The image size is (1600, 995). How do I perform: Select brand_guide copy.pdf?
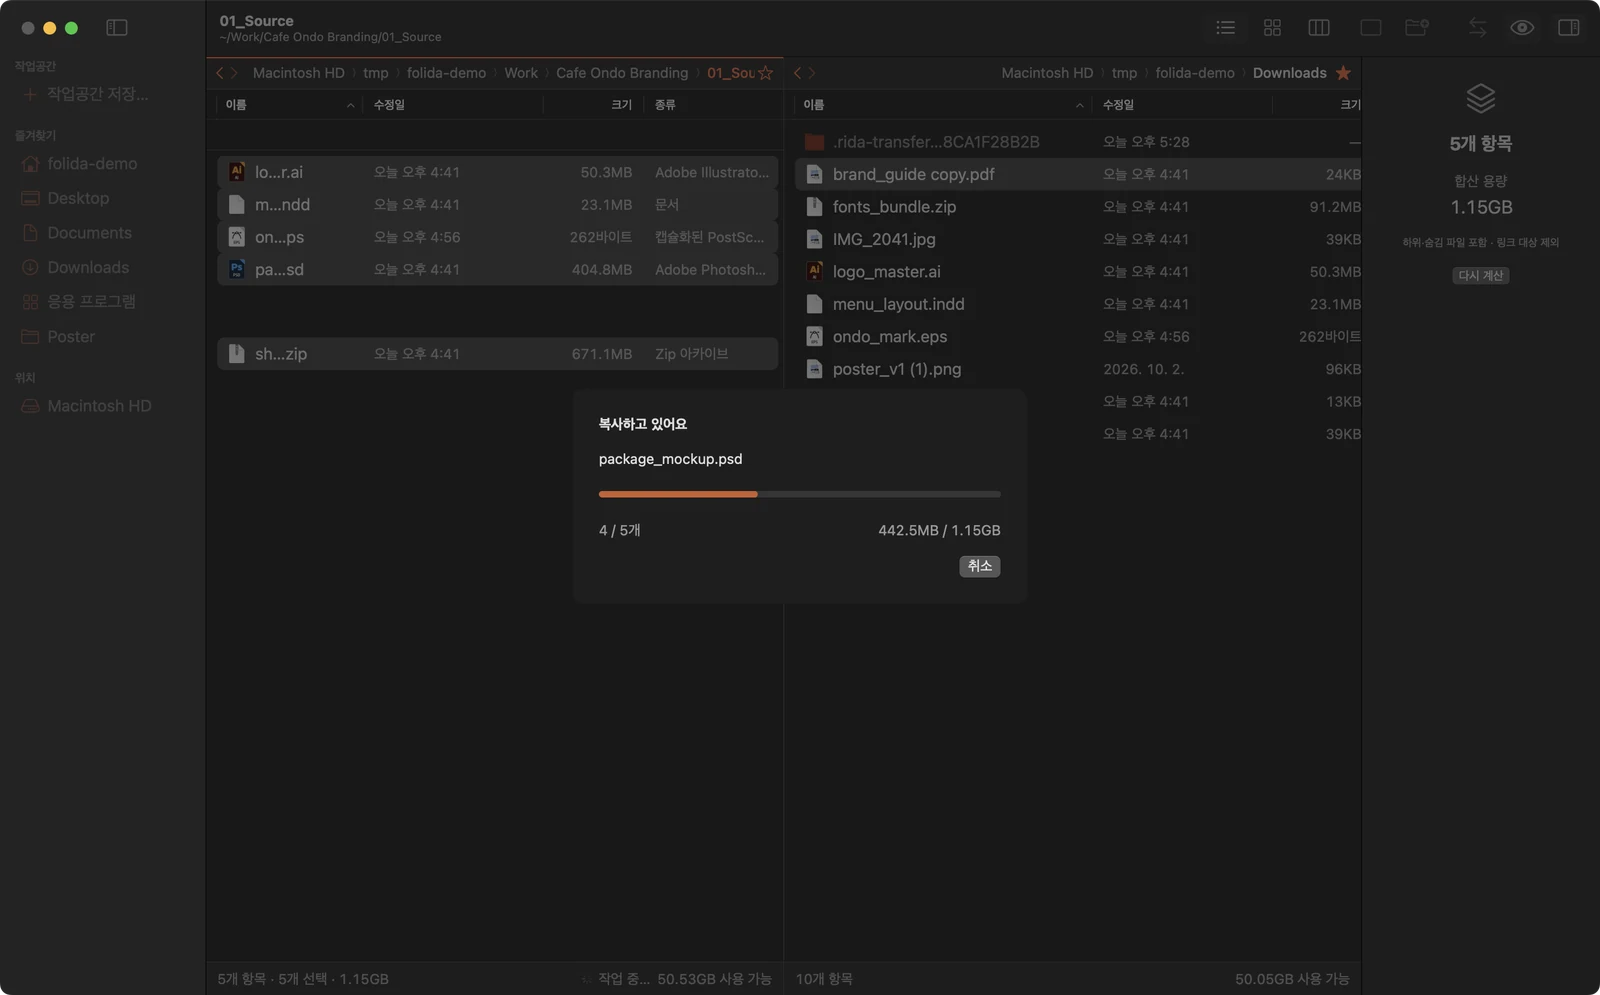1078,174
